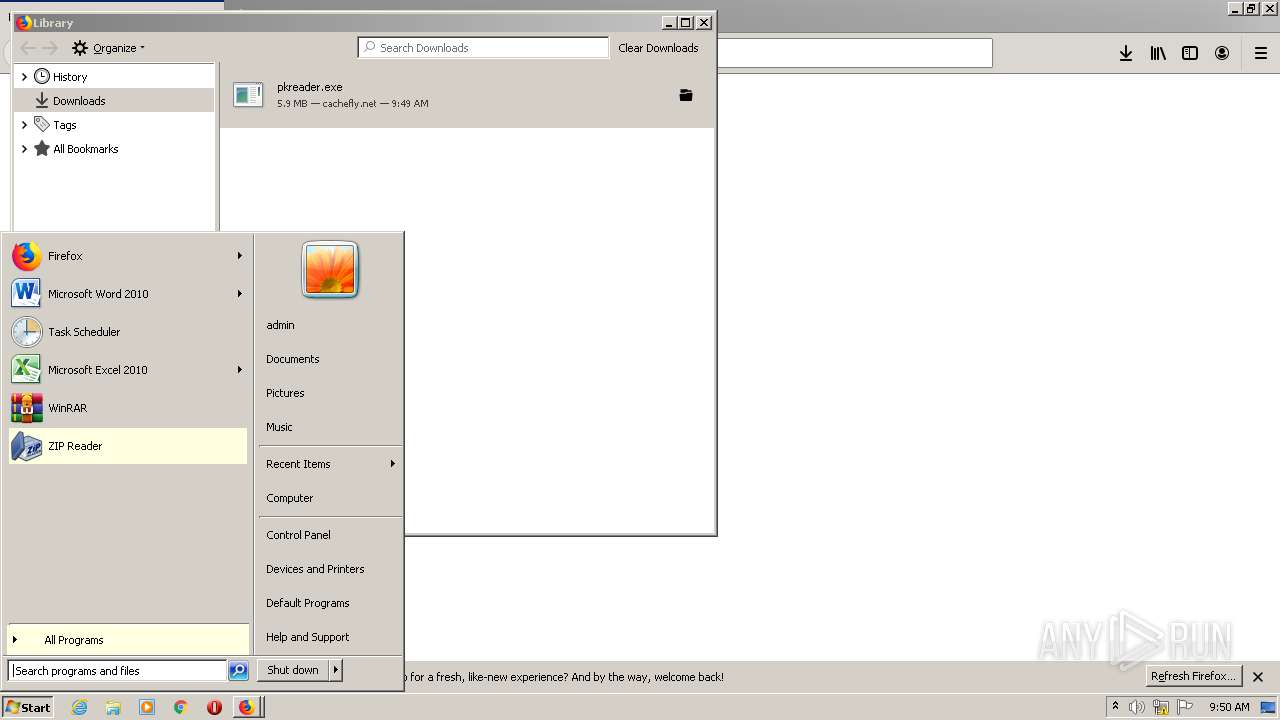1280x720 pixels.
Task: Open Computer from Start menu
Action: pos(290,498)
